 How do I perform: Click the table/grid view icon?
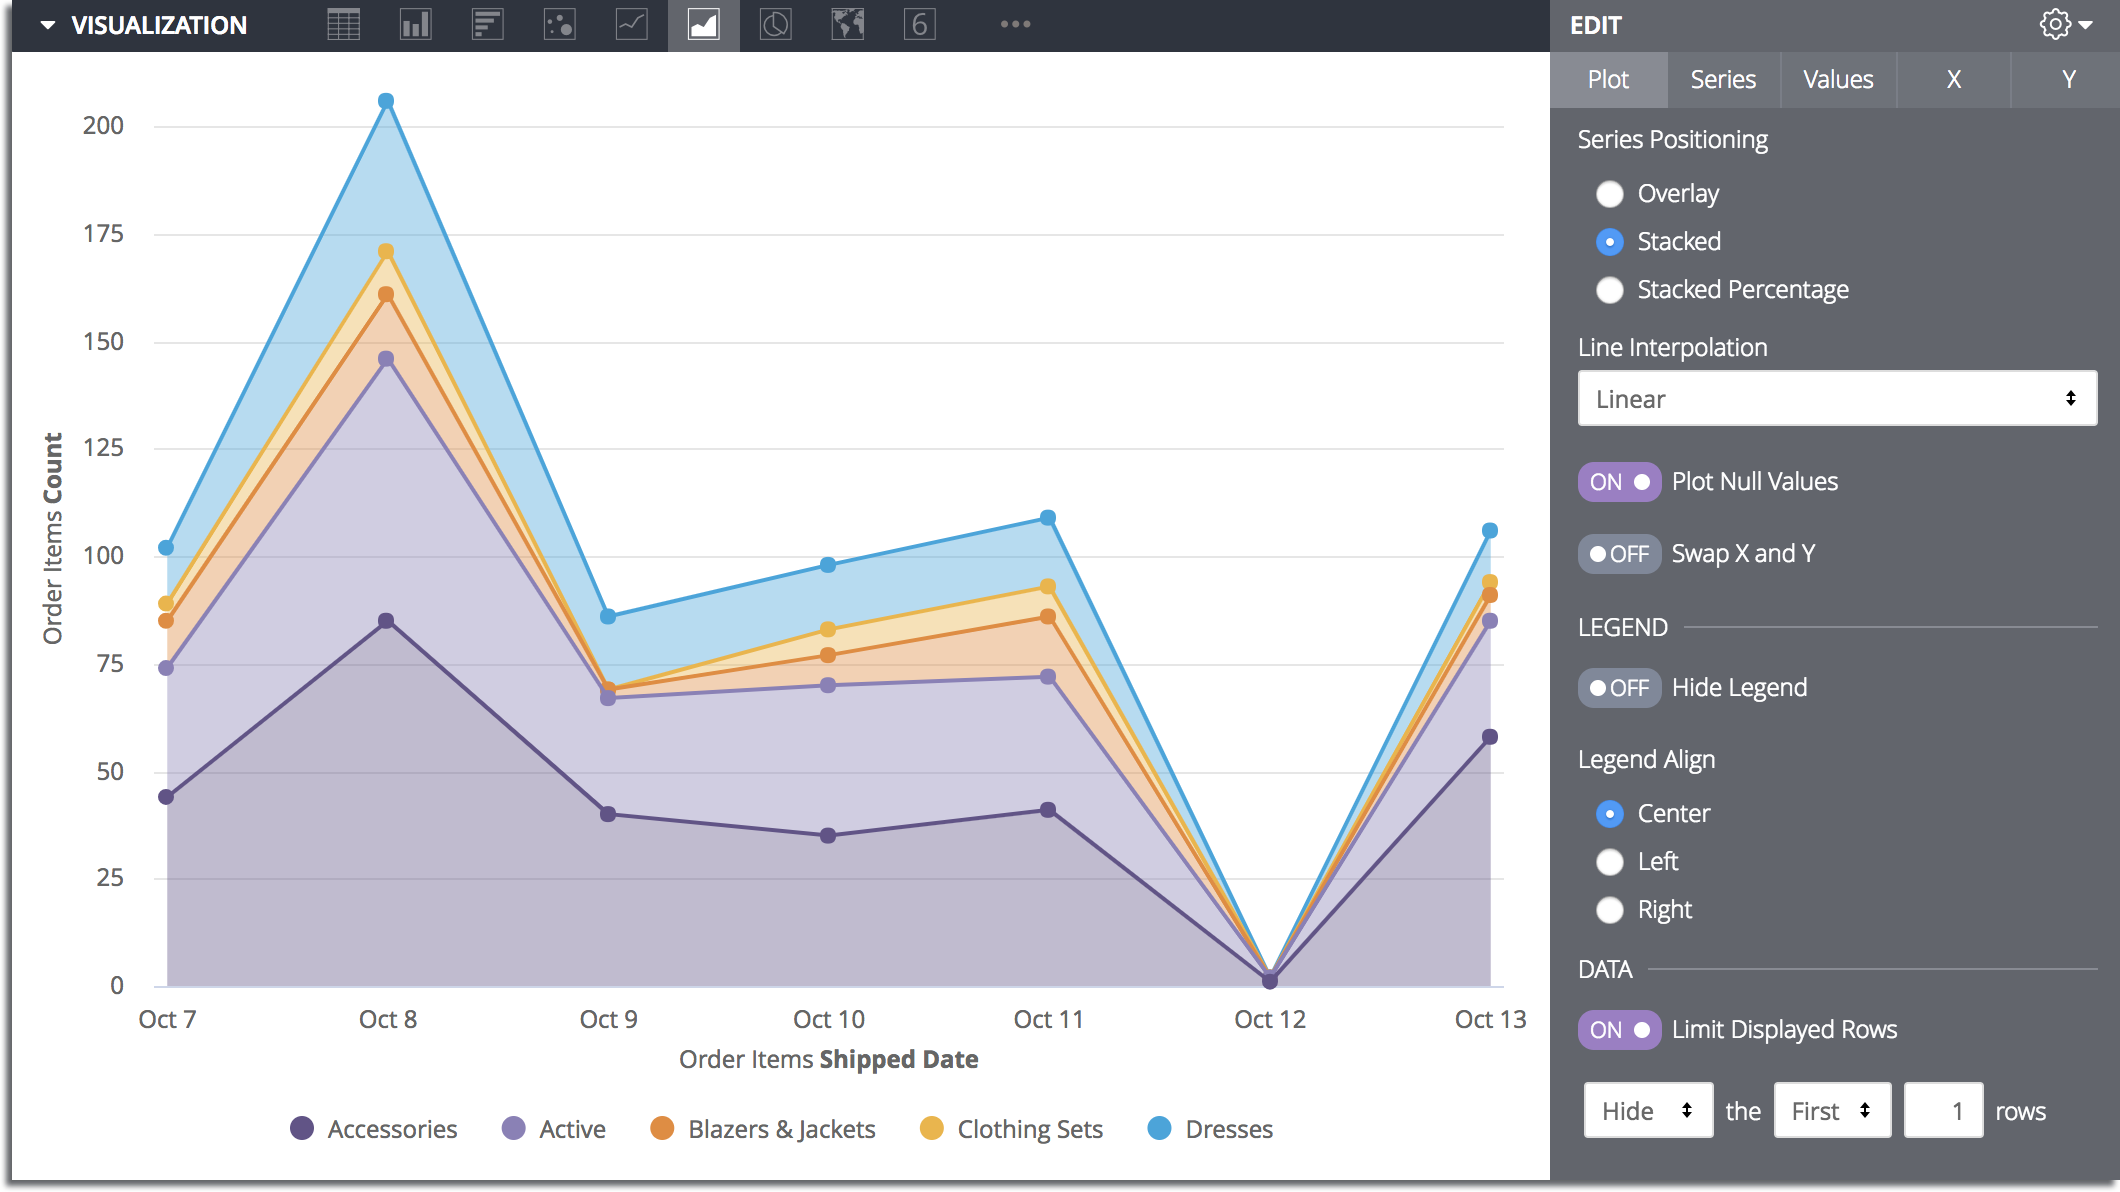point(342,25)
